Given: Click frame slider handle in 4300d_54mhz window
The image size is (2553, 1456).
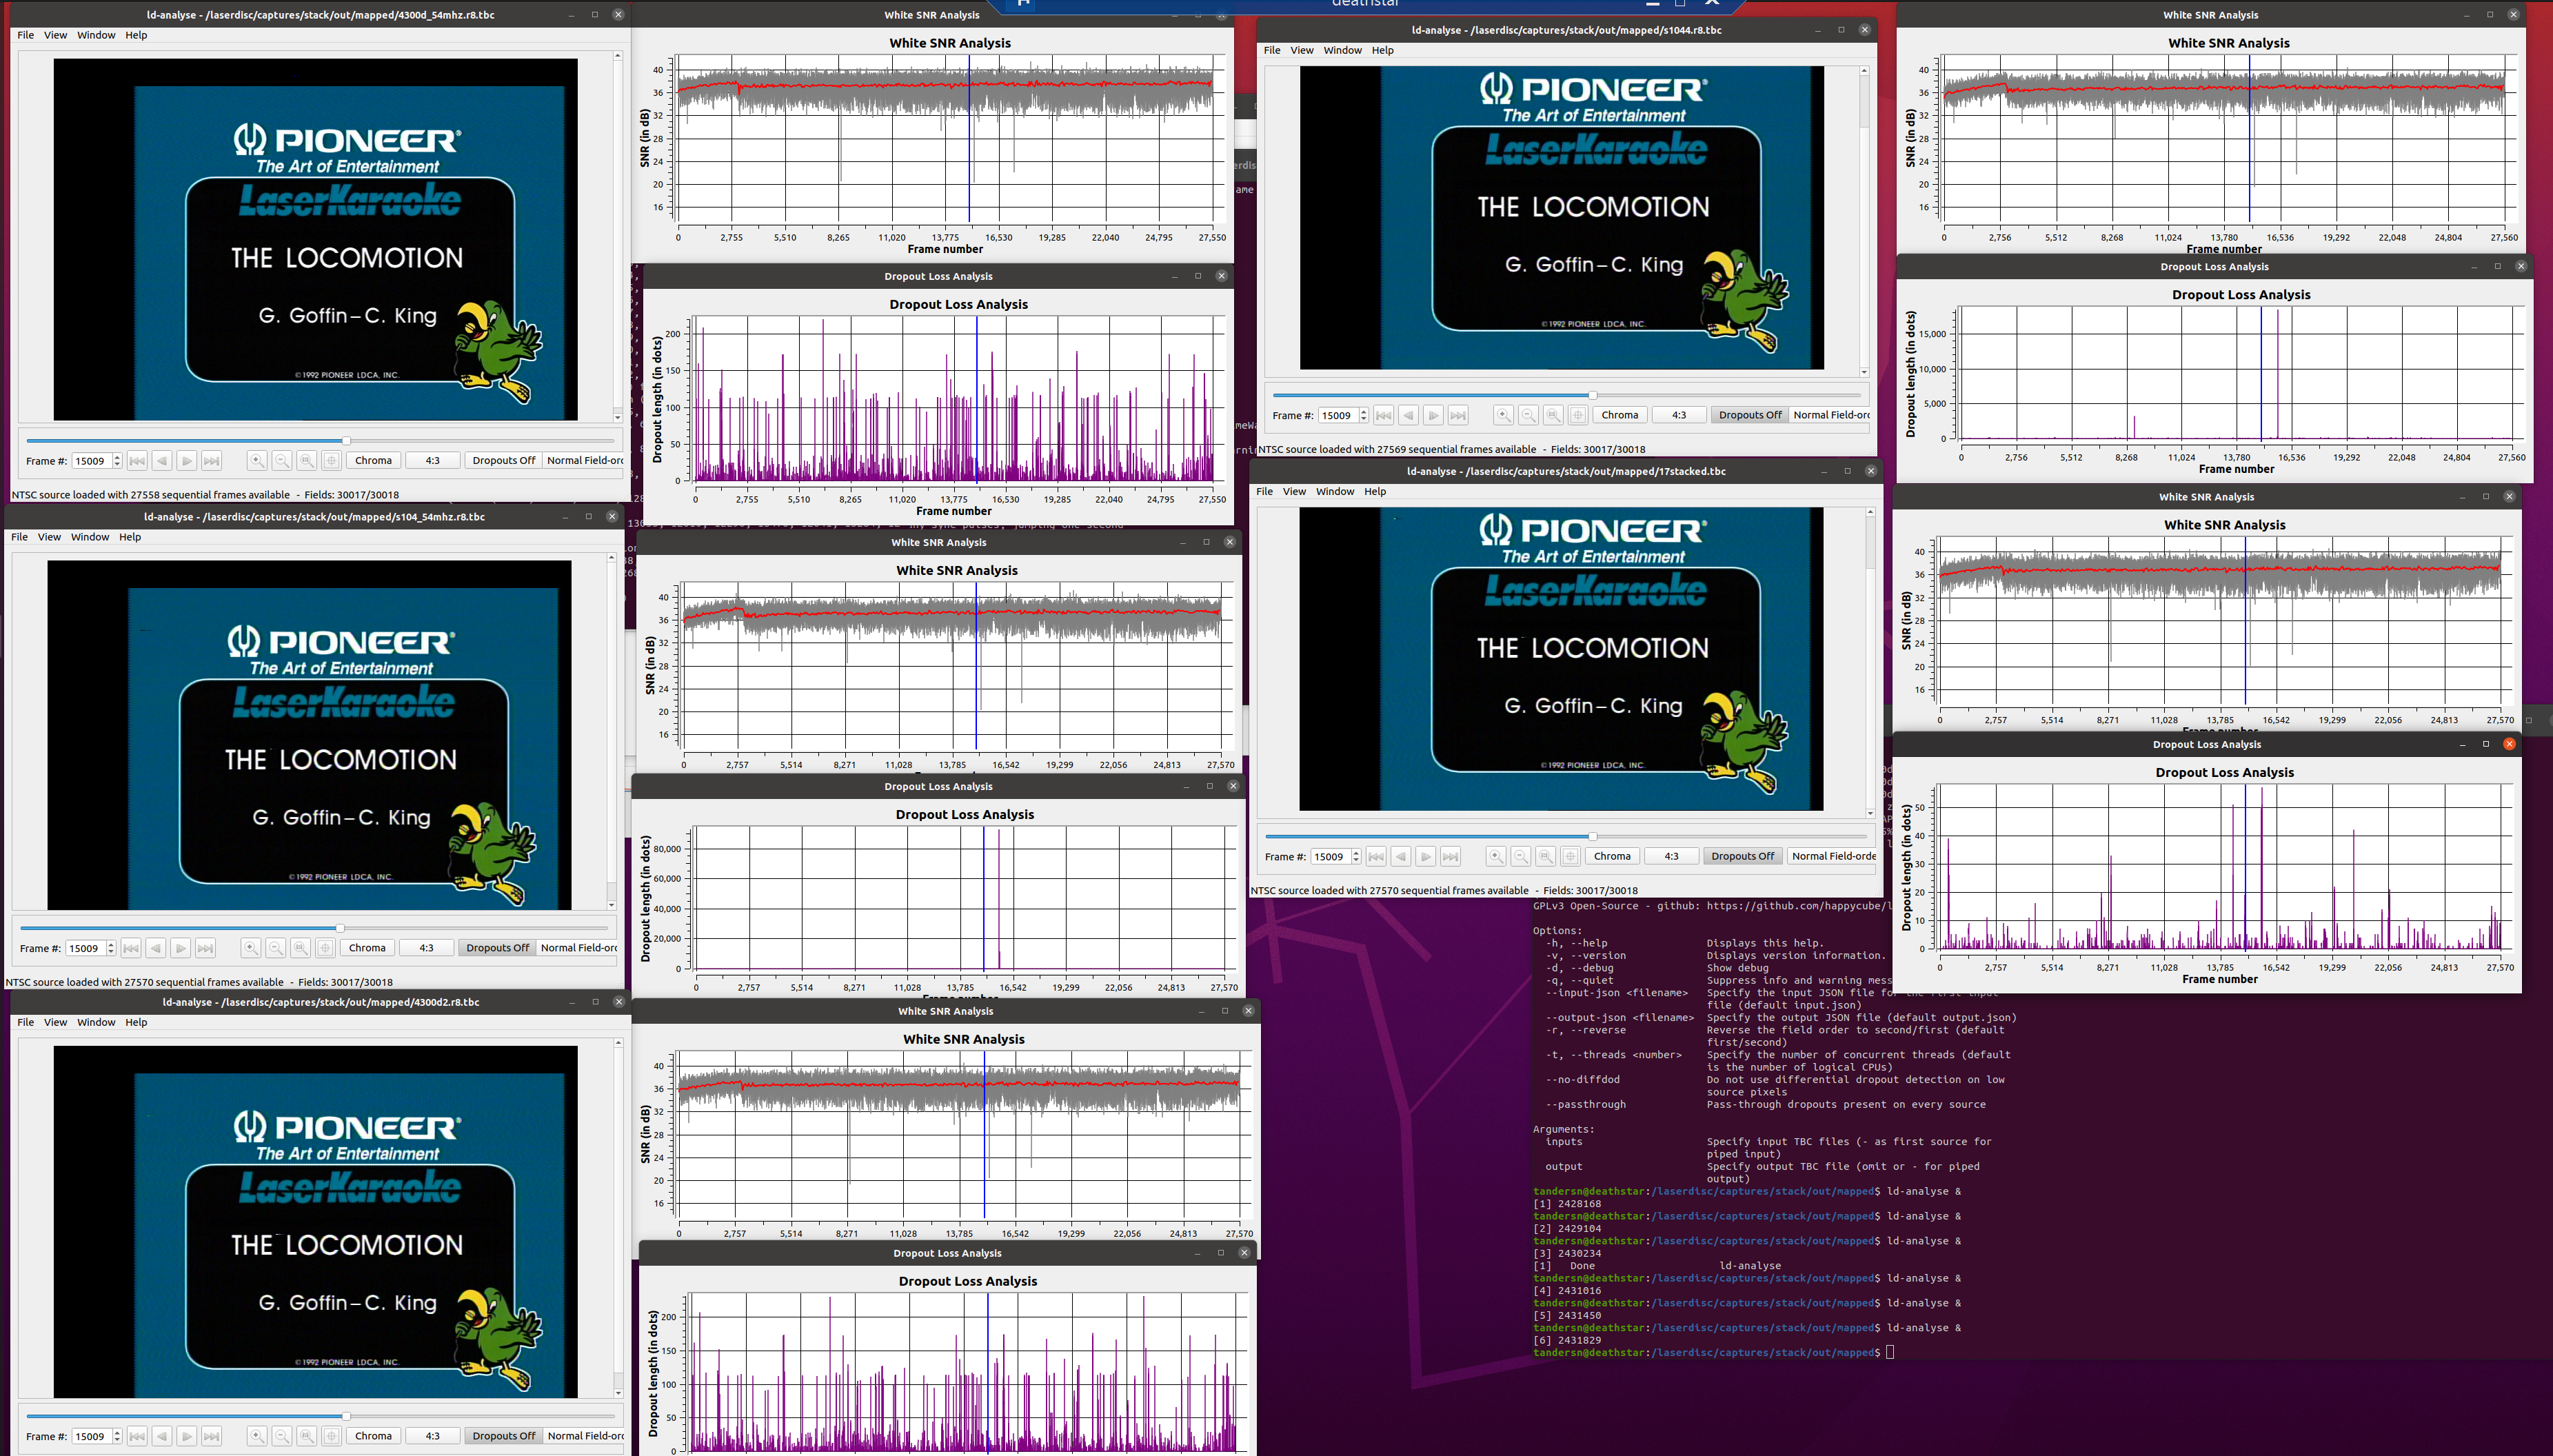Looking at the screenshot, I should coord(346,441).
